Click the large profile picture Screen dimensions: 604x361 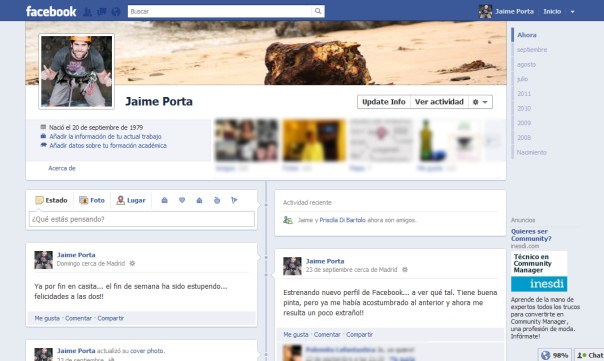(77, 71)
